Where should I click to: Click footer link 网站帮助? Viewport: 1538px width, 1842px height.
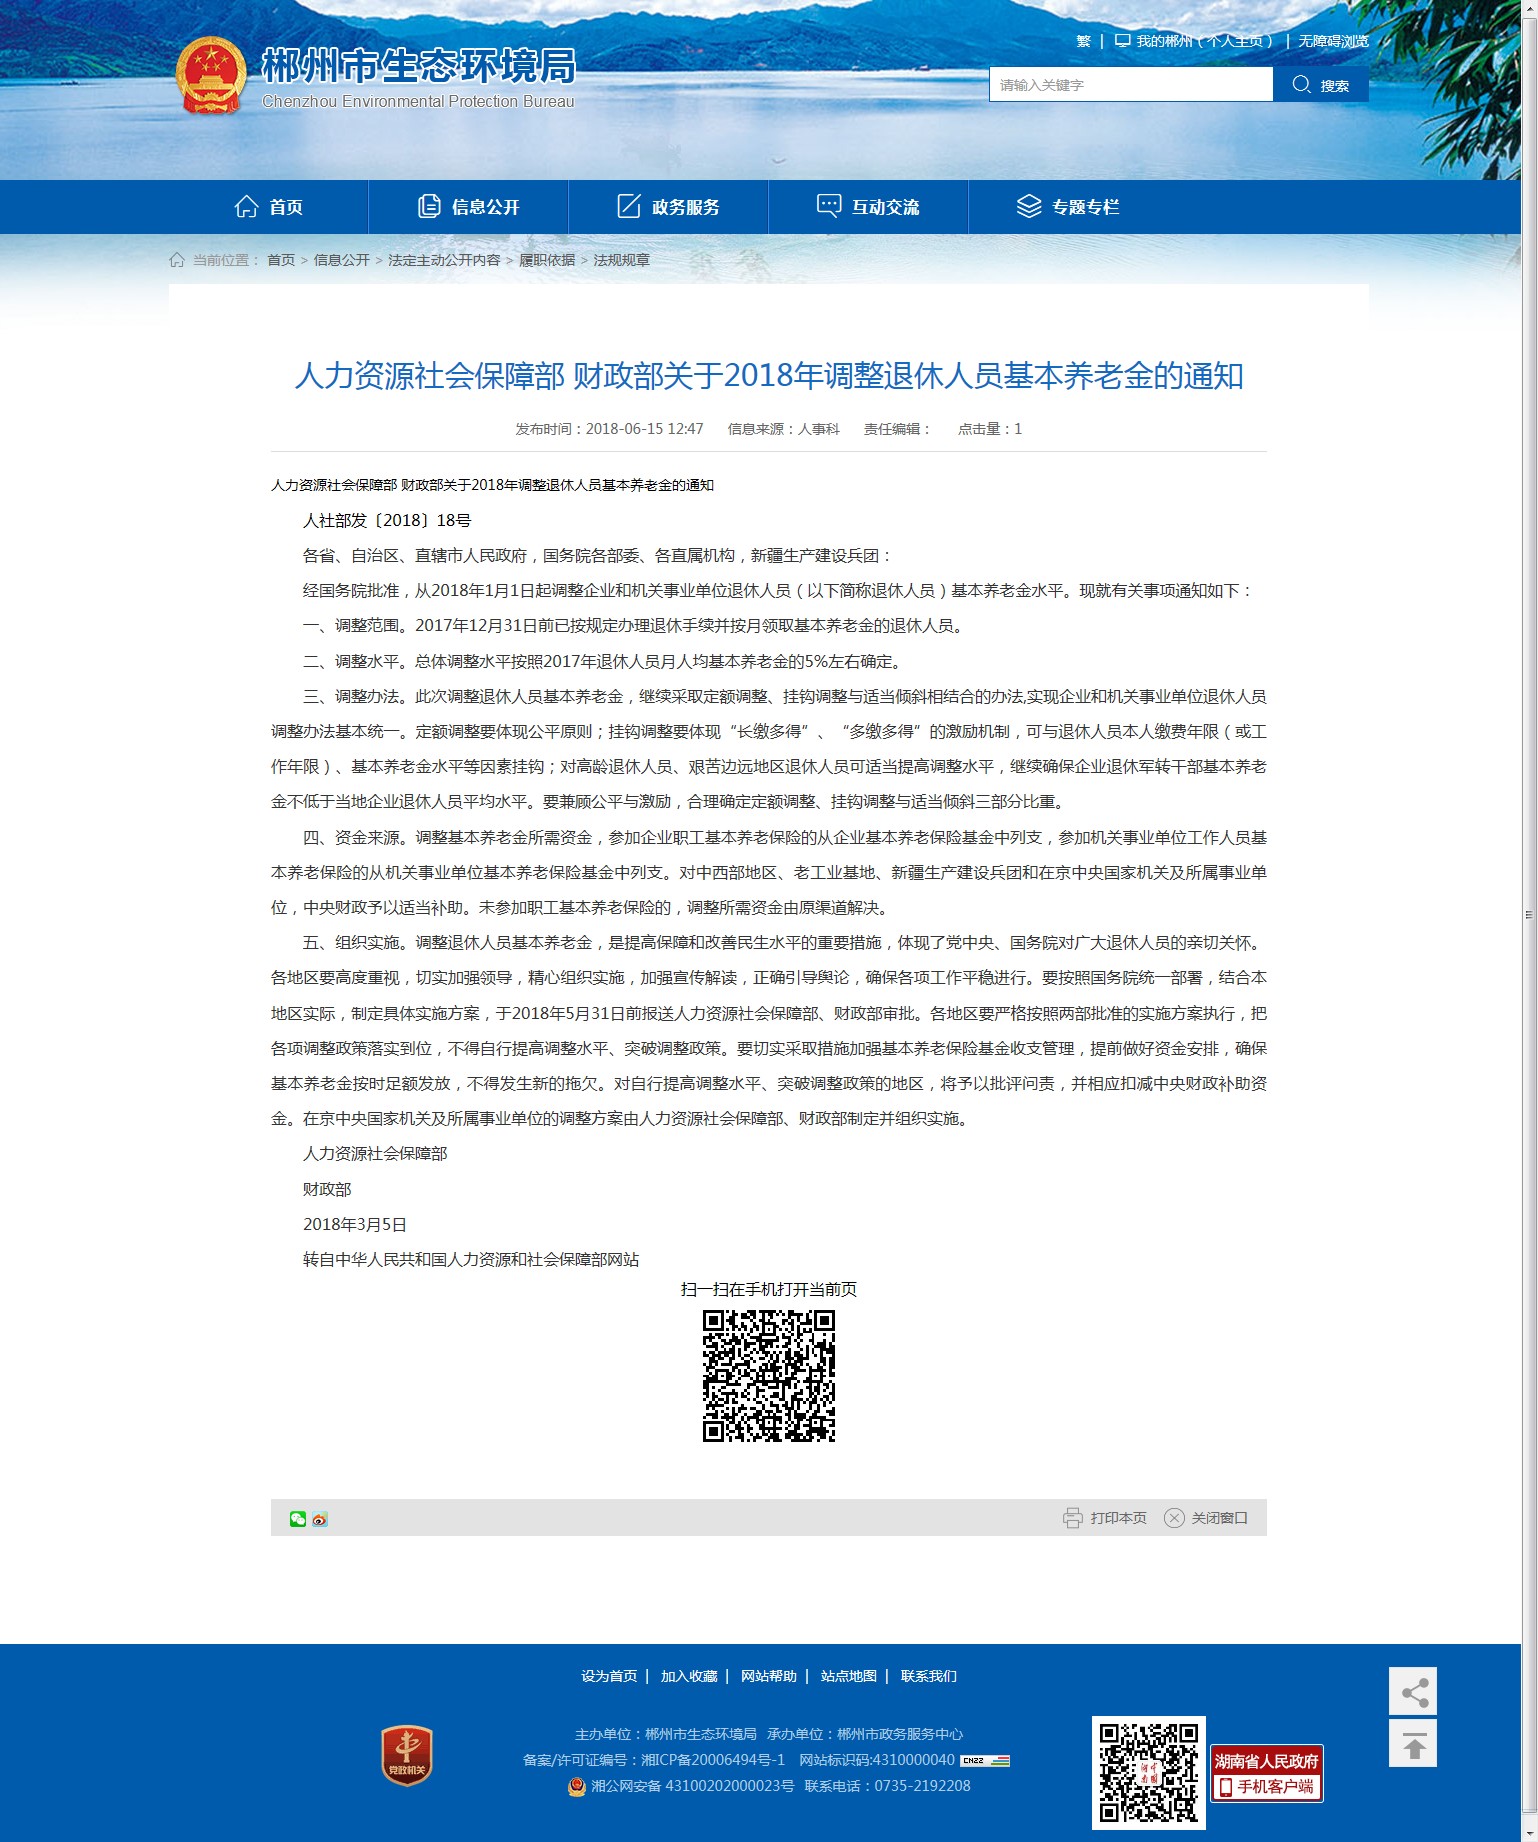point(769,1676)
